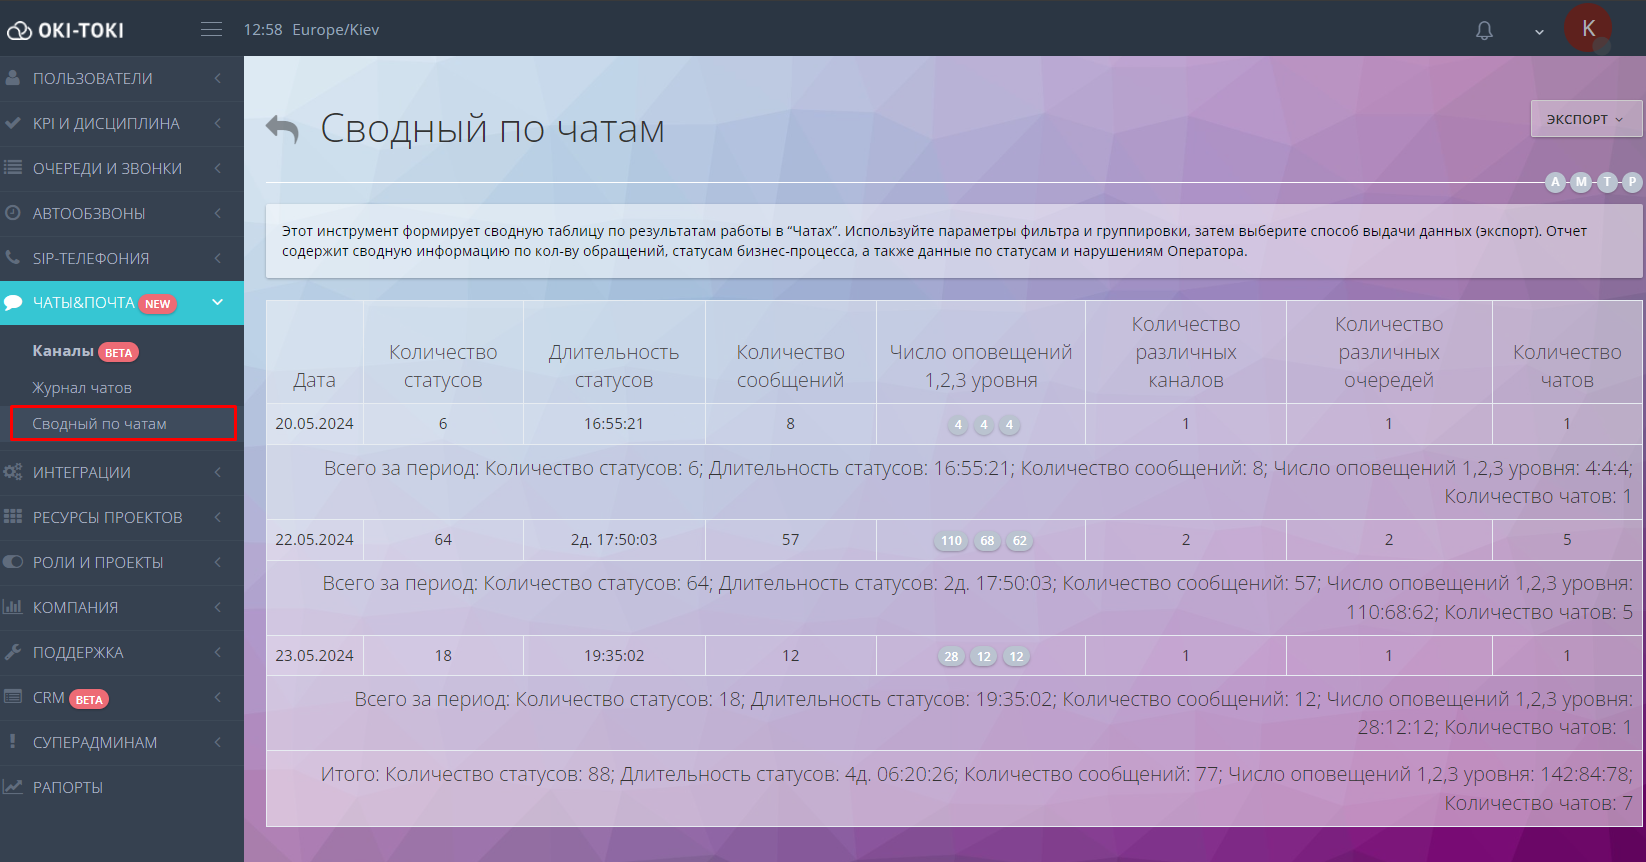This screenshot has height=862, width=1646.
Task: Select the 20.05.2024 date cell
Action: 315,423
